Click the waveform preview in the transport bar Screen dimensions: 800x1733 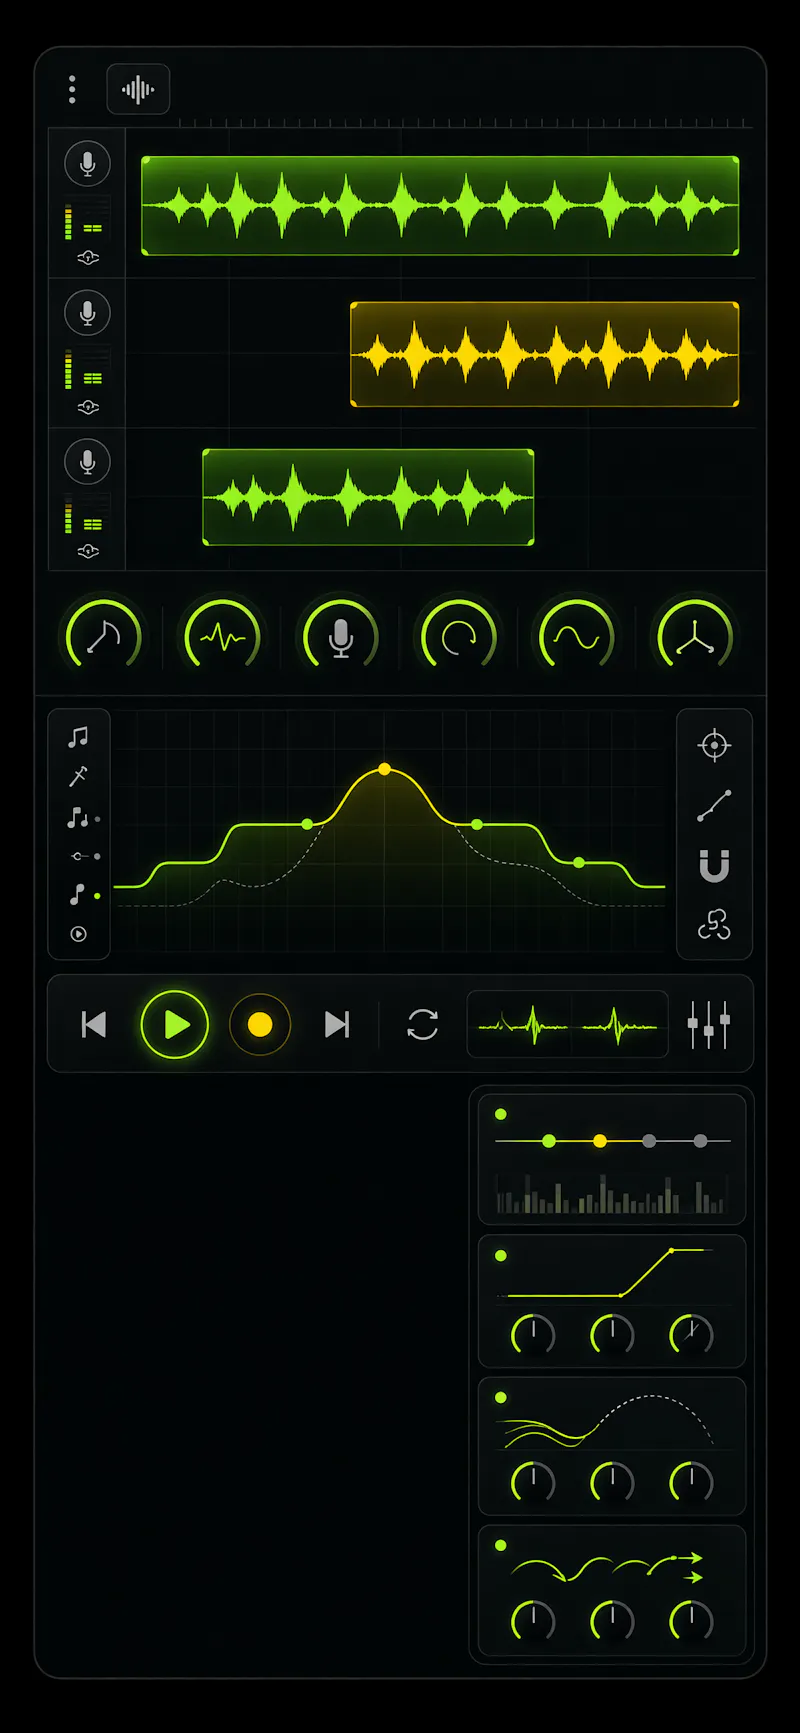point(567,1024)
